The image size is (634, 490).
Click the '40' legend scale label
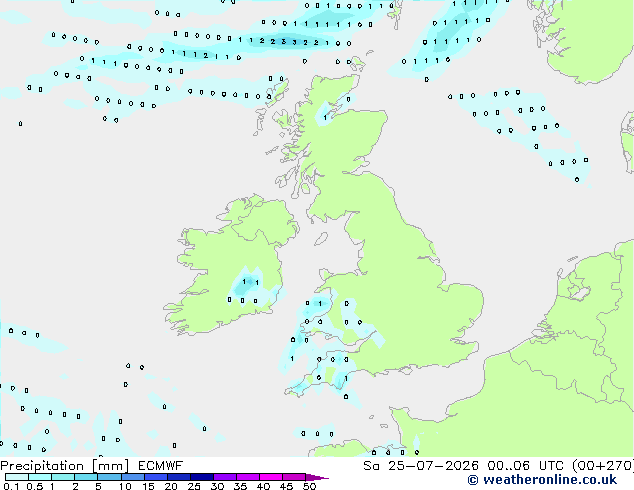[x=263, y=486]
